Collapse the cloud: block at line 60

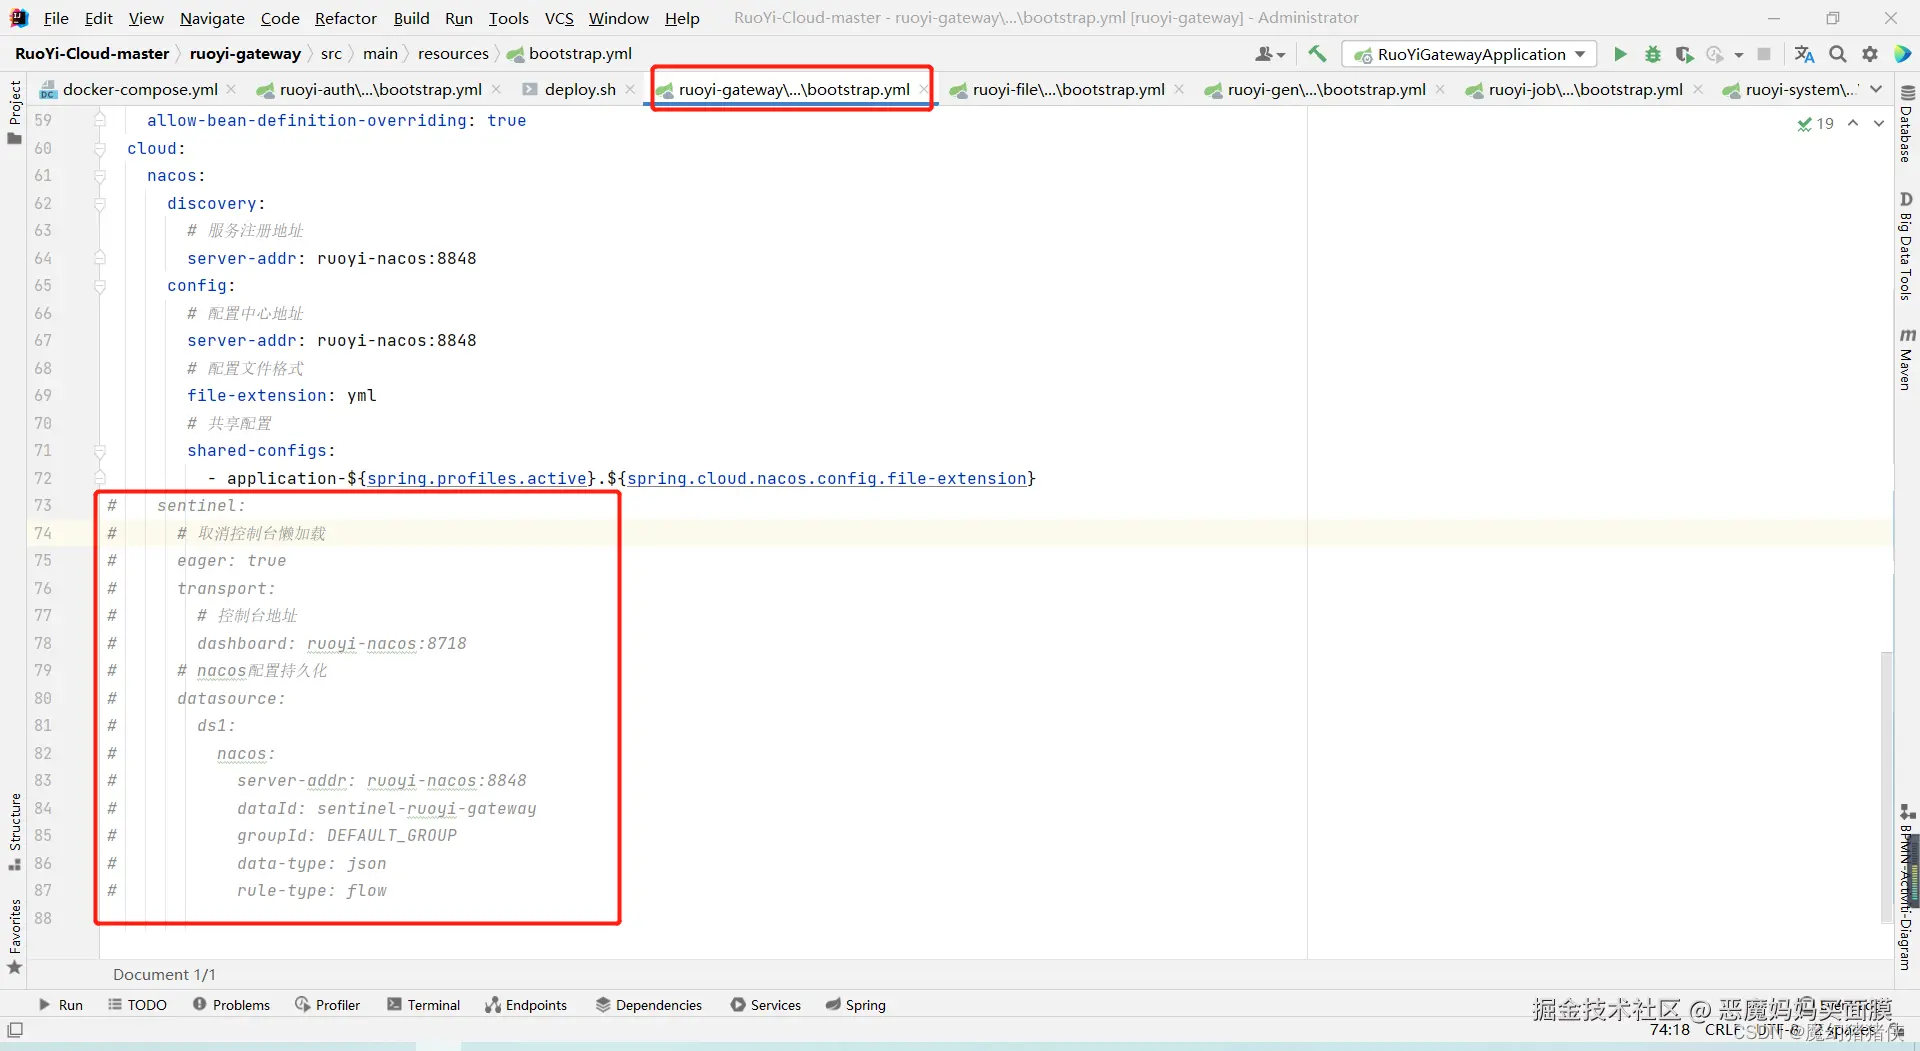100,148
